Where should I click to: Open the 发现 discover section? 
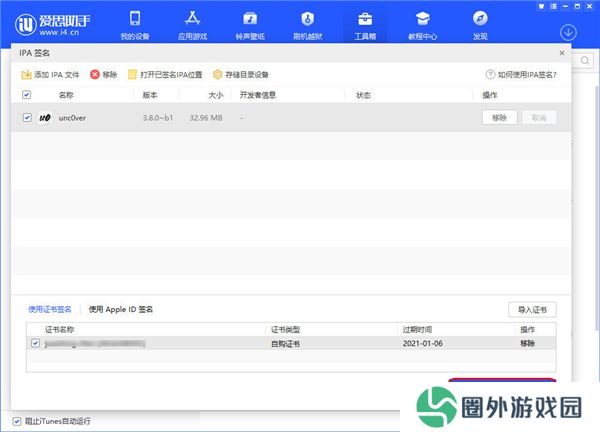480,25
